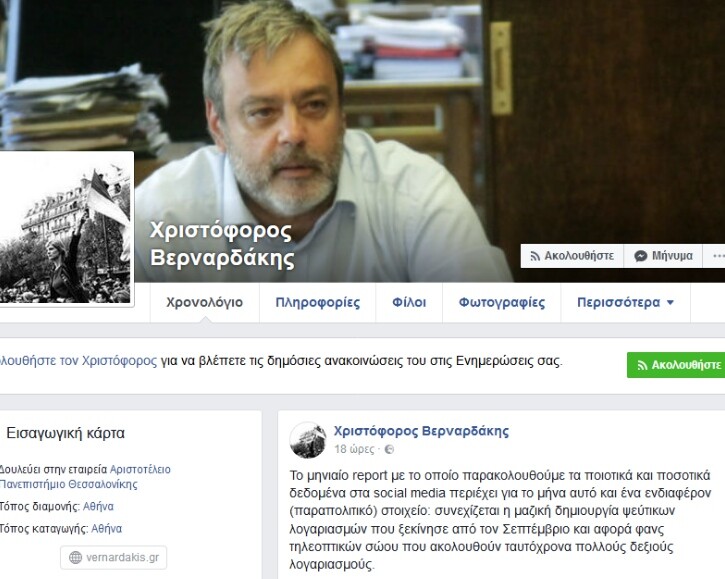The width and height of the screenshot is (725, 579).
Task: Go to the Φίλοι tab
Action: pyautogui.click(x=409, y=302)
